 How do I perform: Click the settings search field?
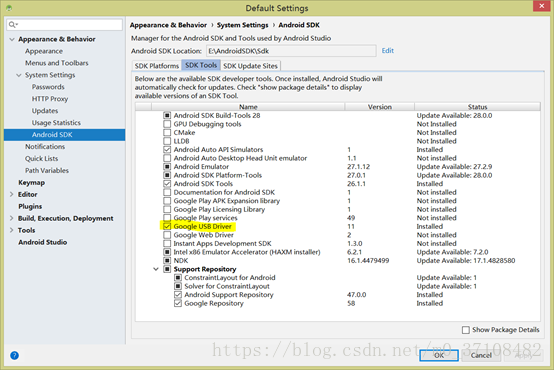65,24
